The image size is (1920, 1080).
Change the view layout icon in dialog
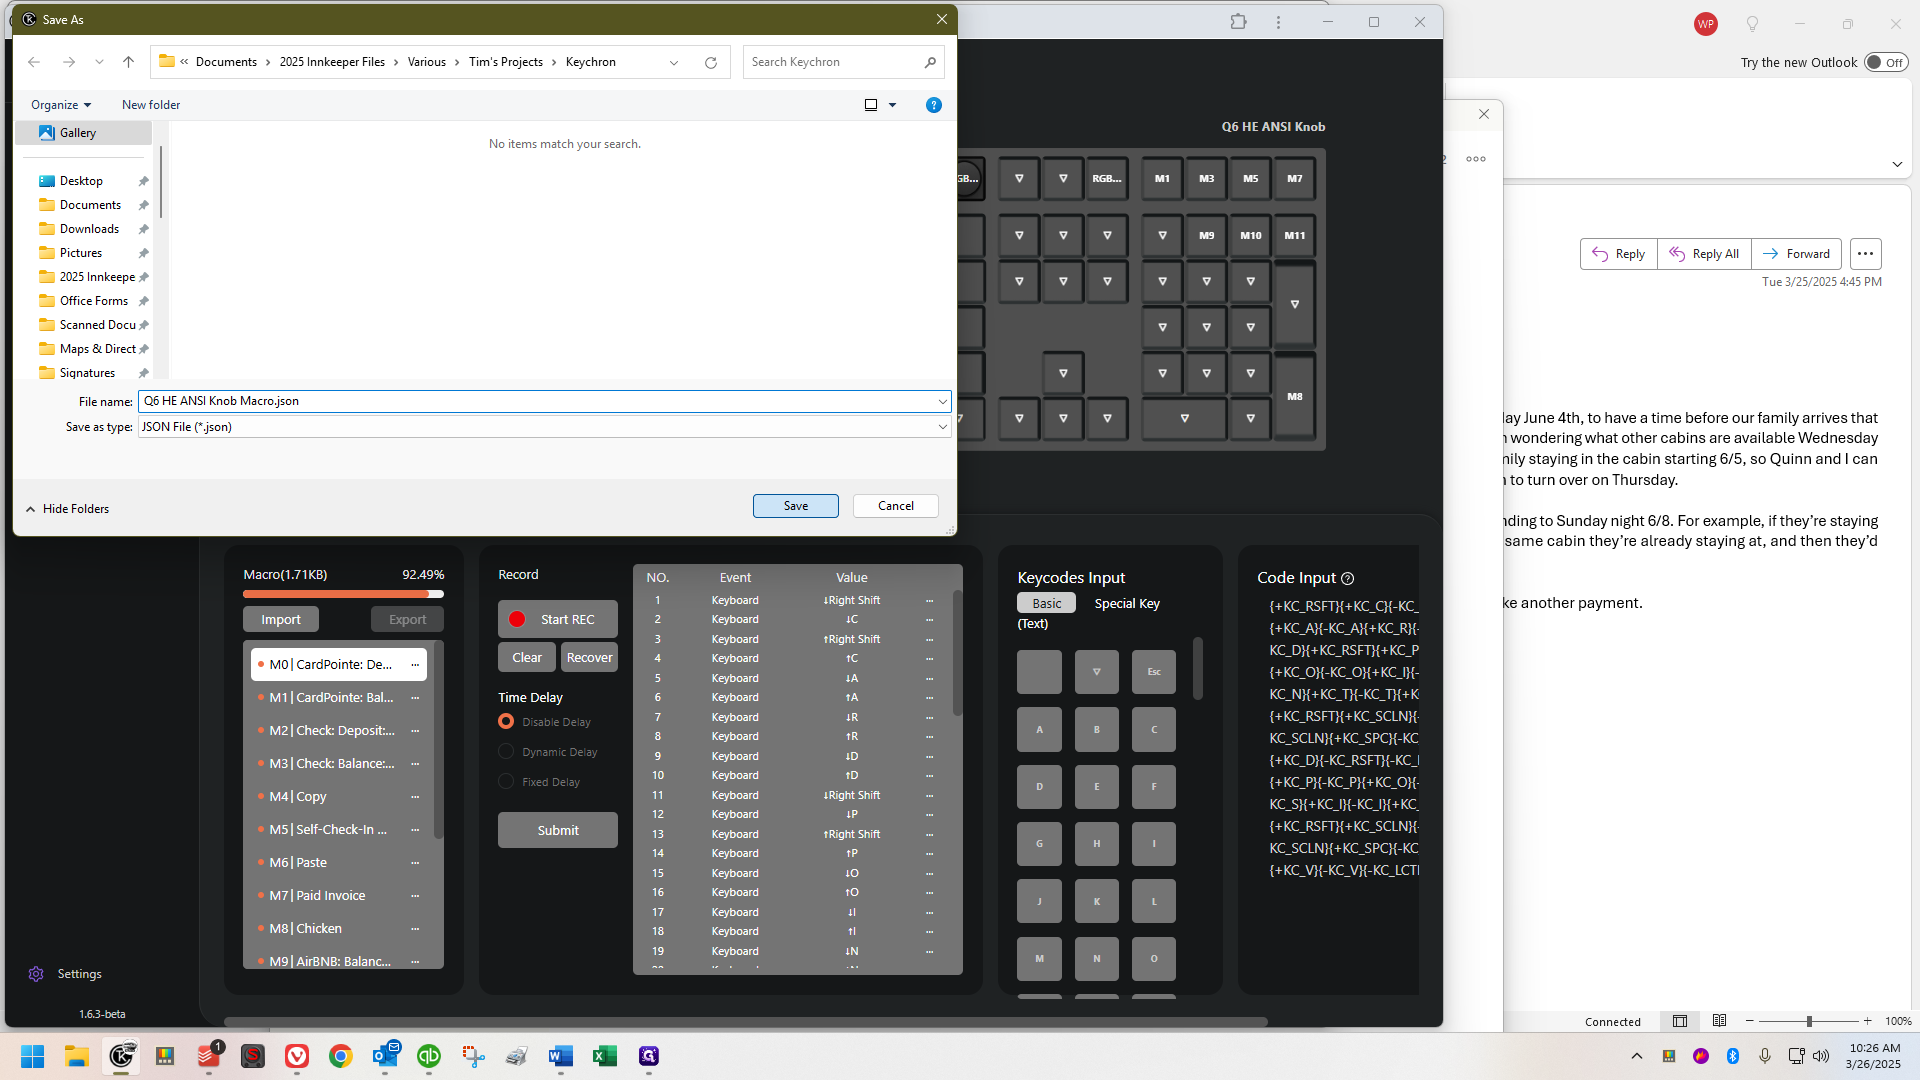(871, 105)
